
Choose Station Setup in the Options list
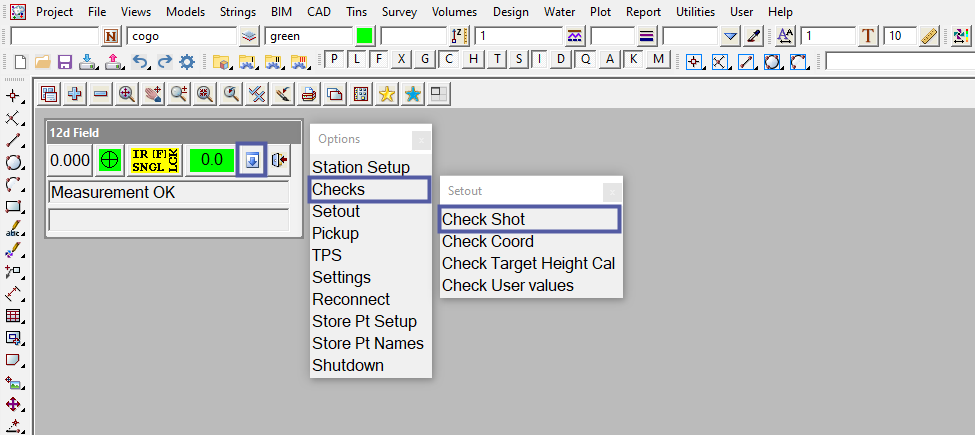click(x=361, y=167)
